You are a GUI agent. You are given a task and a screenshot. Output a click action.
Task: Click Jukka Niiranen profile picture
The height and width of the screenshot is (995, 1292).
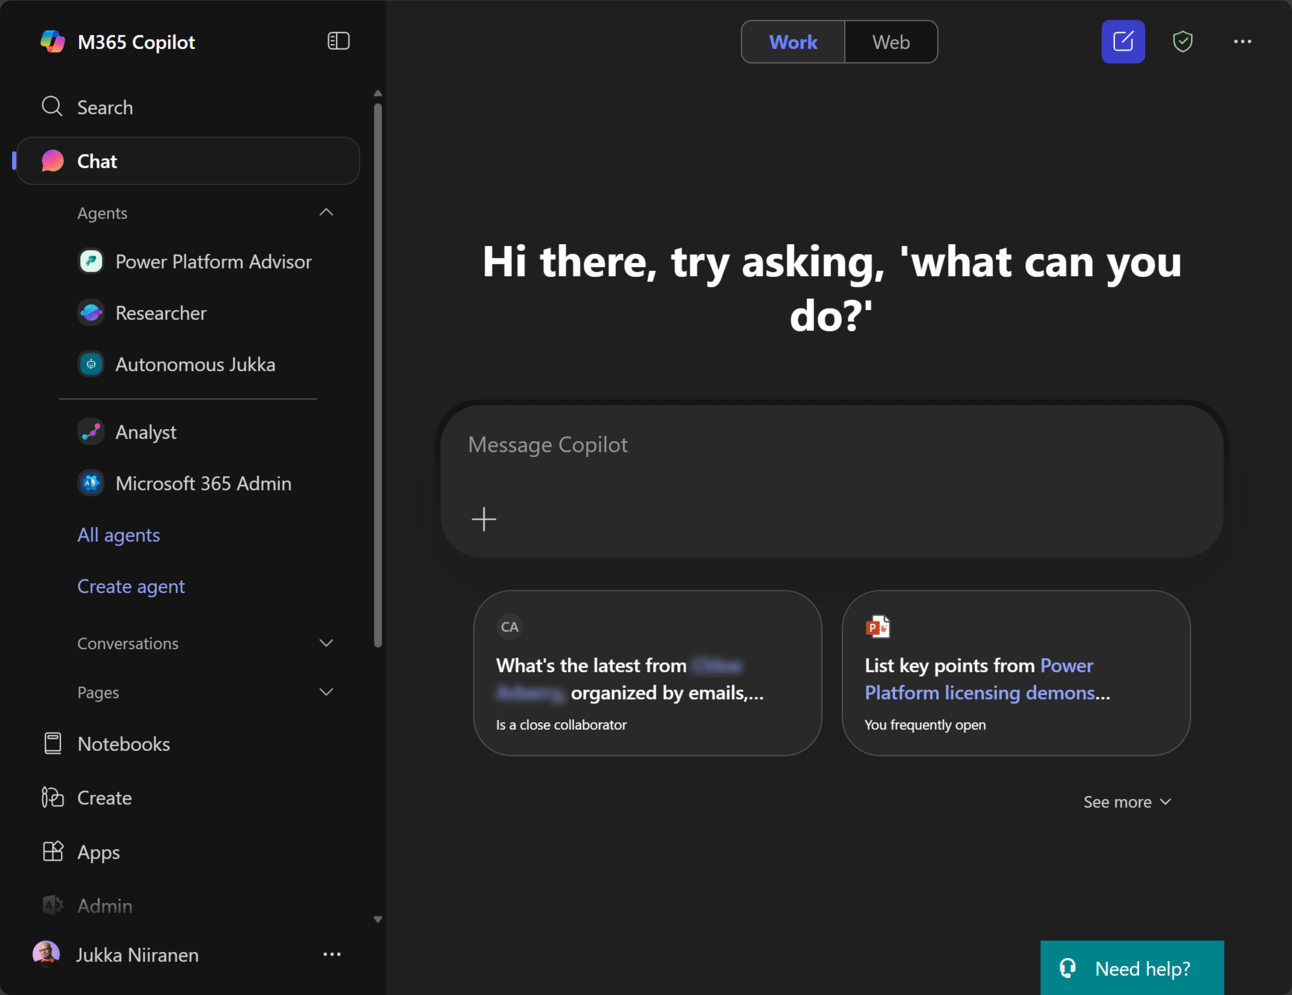46,954
